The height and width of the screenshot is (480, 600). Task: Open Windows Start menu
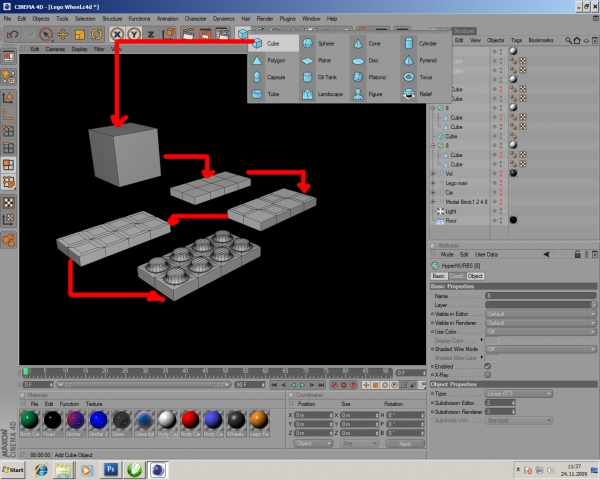pos(13,470)
